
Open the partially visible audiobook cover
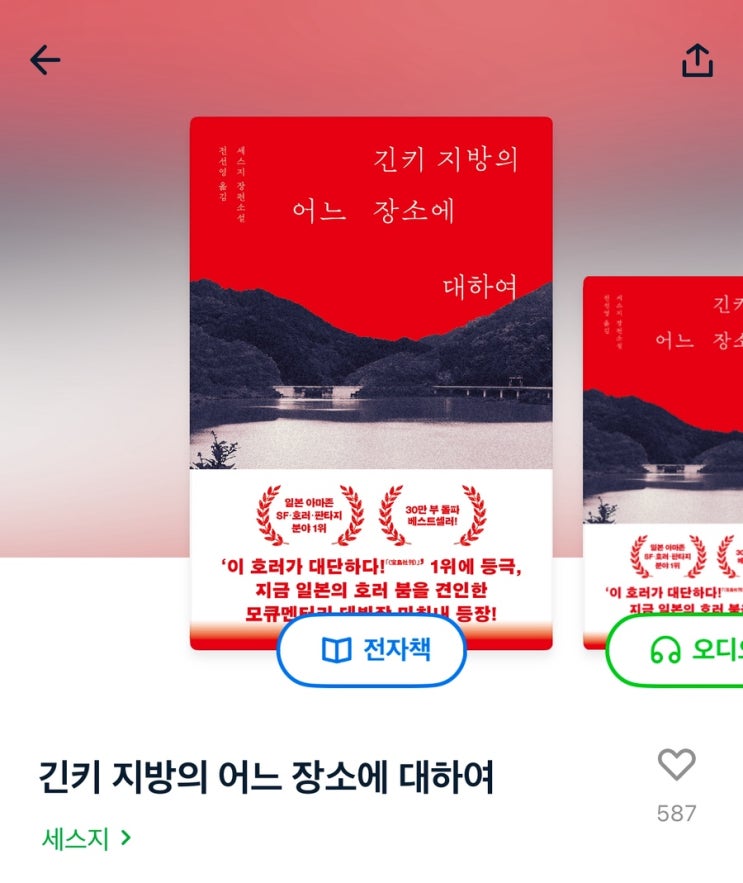(x=663, y=462)
